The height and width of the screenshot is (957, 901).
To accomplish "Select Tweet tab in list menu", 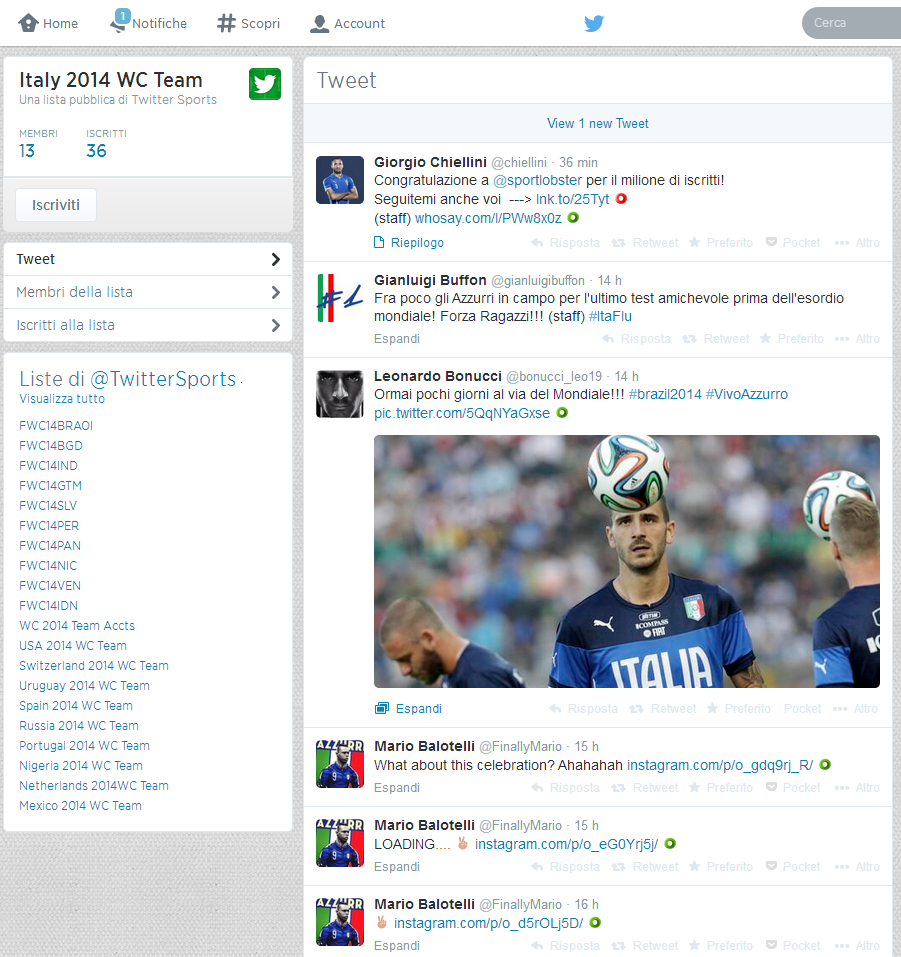I will tap(148, 259).
